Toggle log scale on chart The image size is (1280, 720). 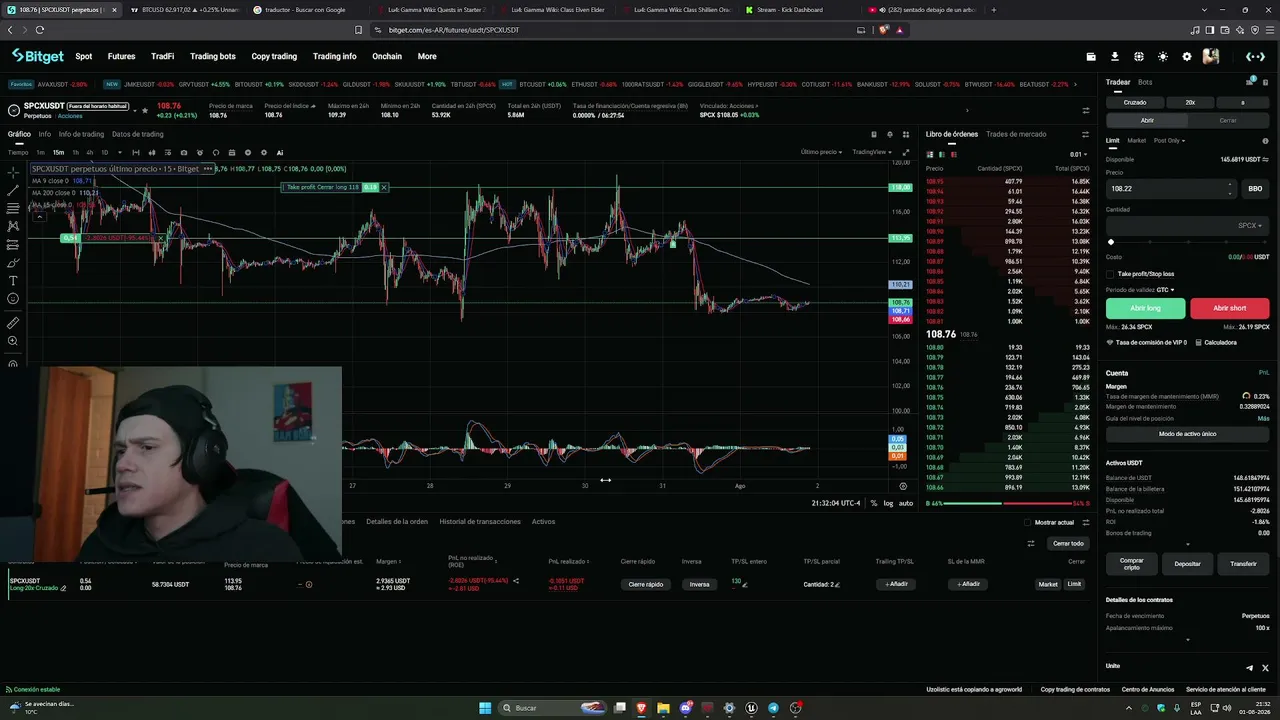888,503
